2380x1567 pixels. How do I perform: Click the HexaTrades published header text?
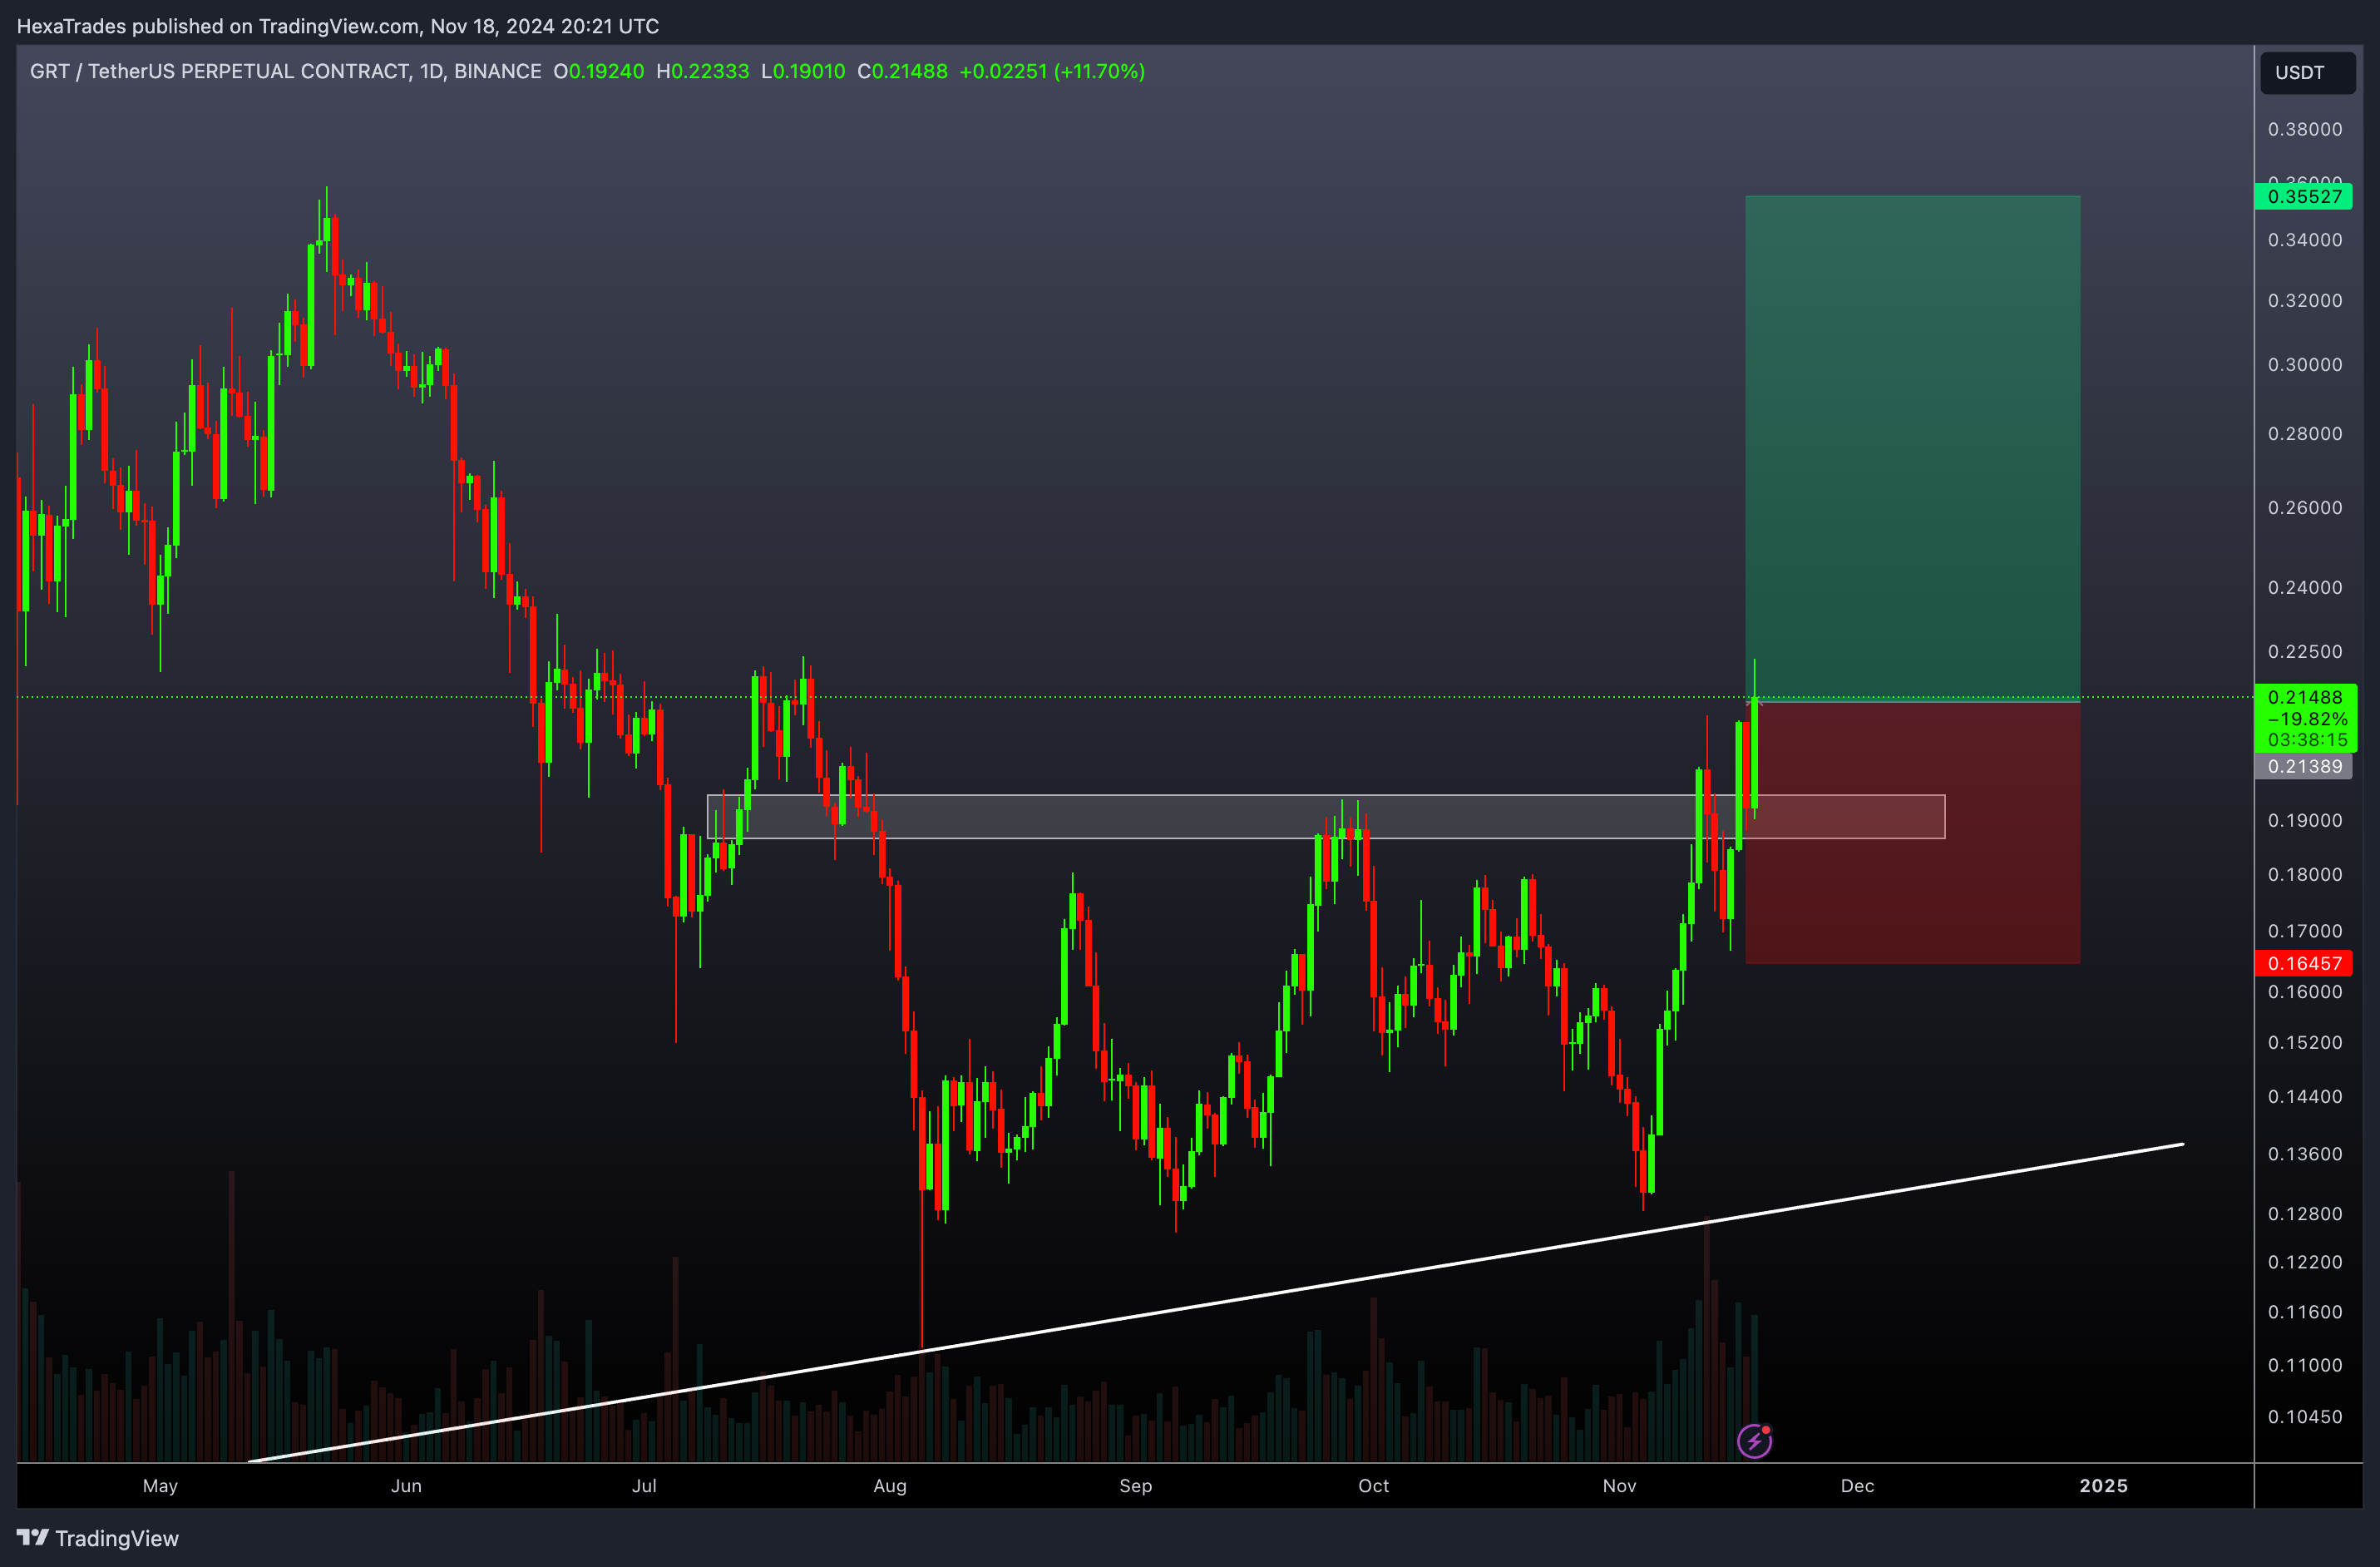(x=338, y=26)
